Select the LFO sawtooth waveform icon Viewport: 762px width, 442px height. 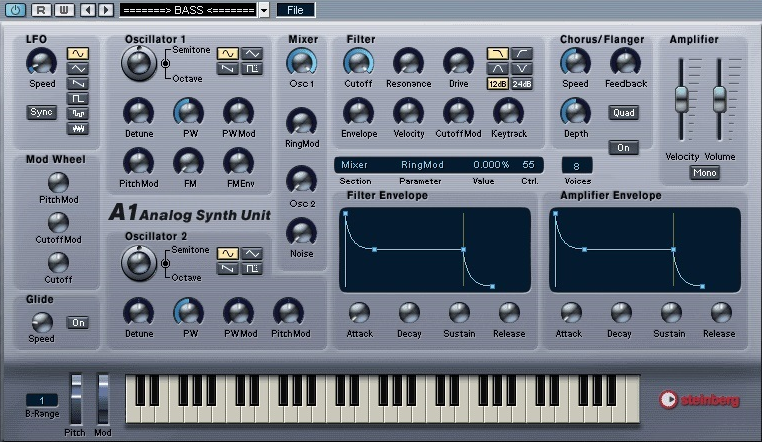77,83
